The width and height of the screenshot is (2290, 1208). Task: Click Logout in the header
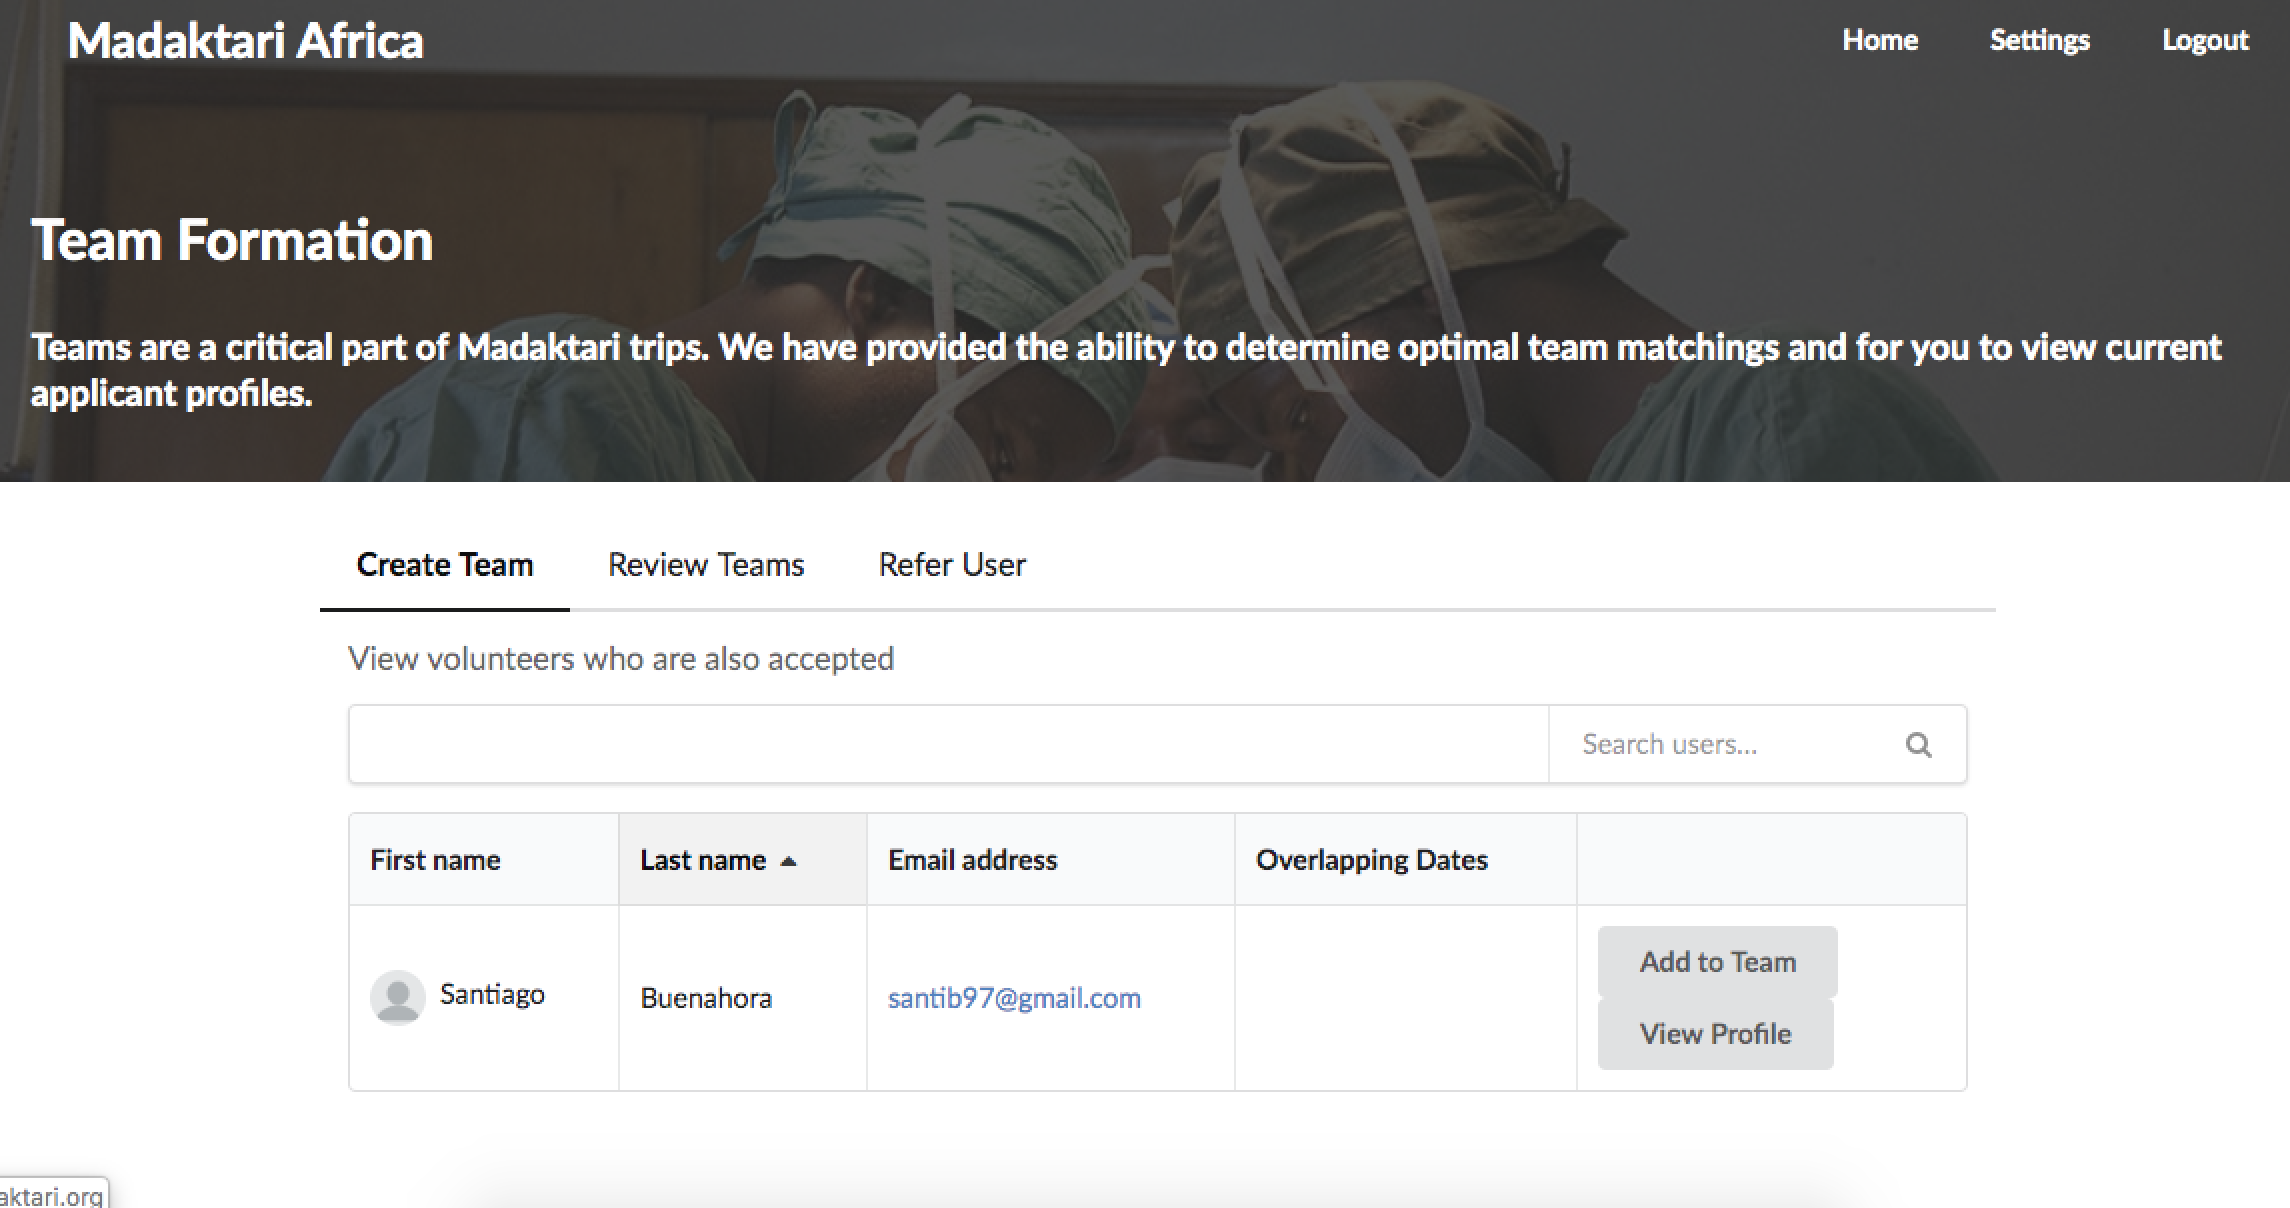(x=2205, y=40)
